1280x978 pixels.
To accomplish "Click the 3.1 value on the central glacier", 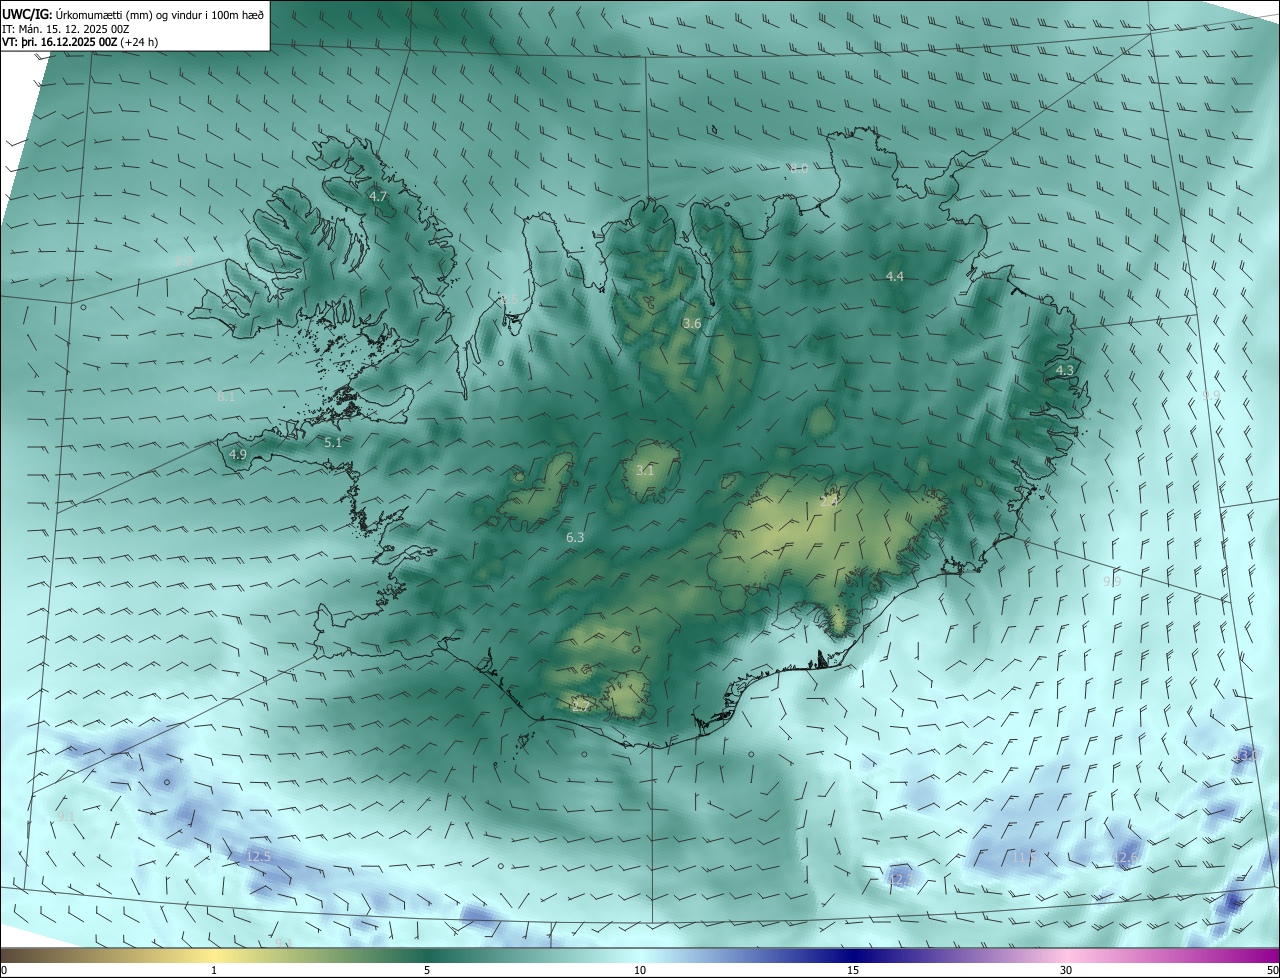I will click(x=645, y=470).
